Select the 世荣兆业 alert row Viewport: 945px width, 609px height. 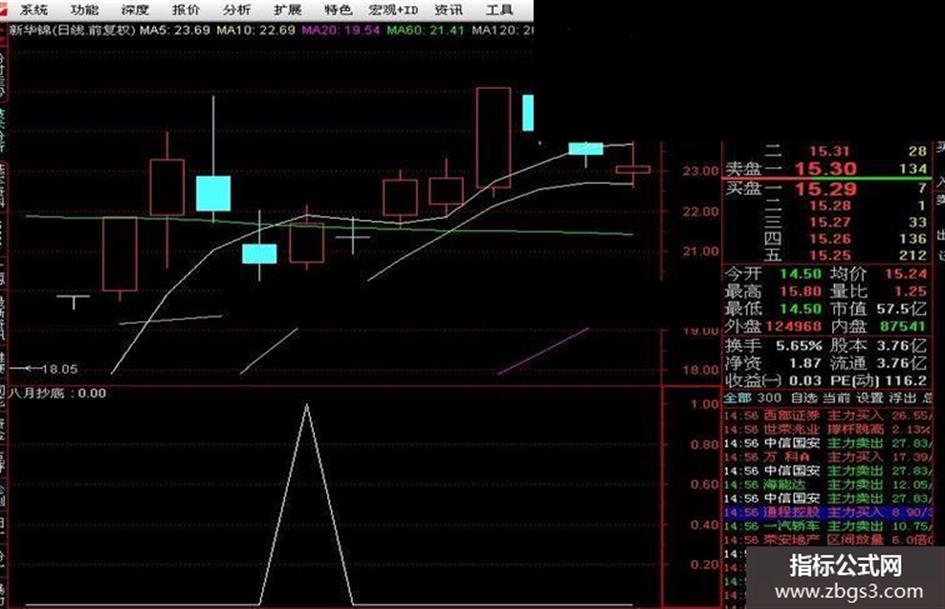tap(827, 429)
